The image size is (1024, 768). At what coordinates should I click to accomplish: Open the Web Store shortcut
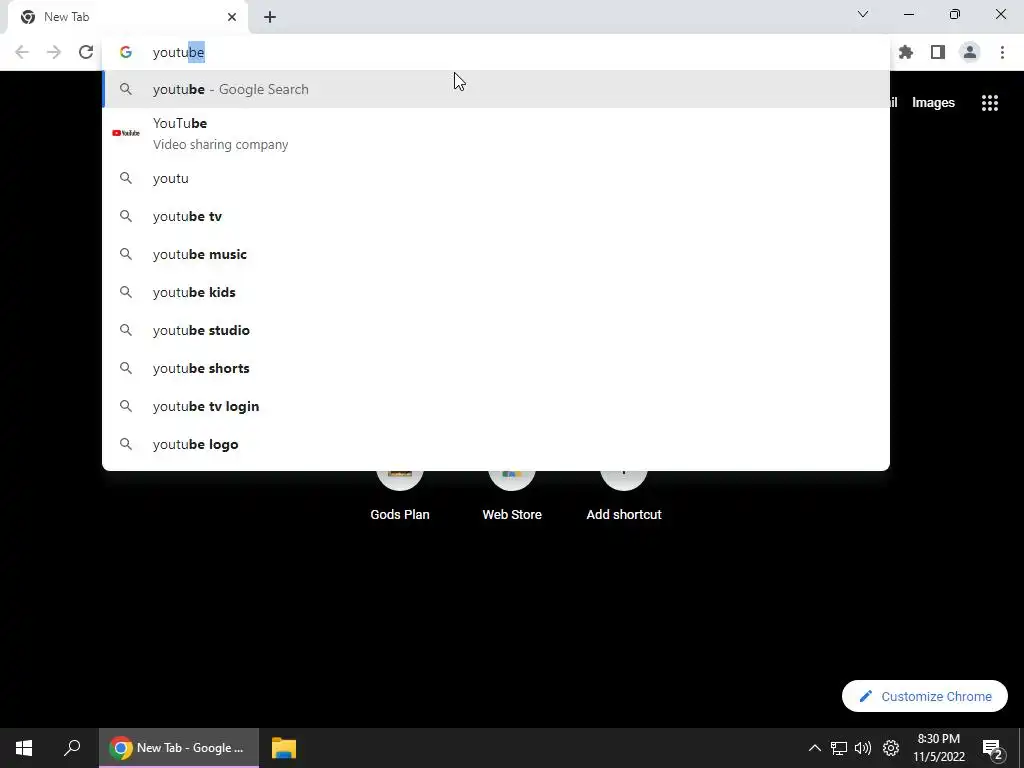point(512,496)
